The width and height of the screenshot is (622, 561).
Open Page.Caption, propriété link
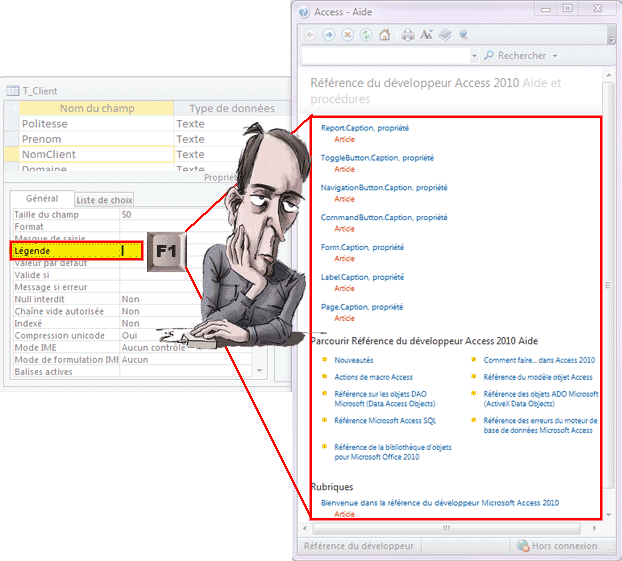pos(362,307)
